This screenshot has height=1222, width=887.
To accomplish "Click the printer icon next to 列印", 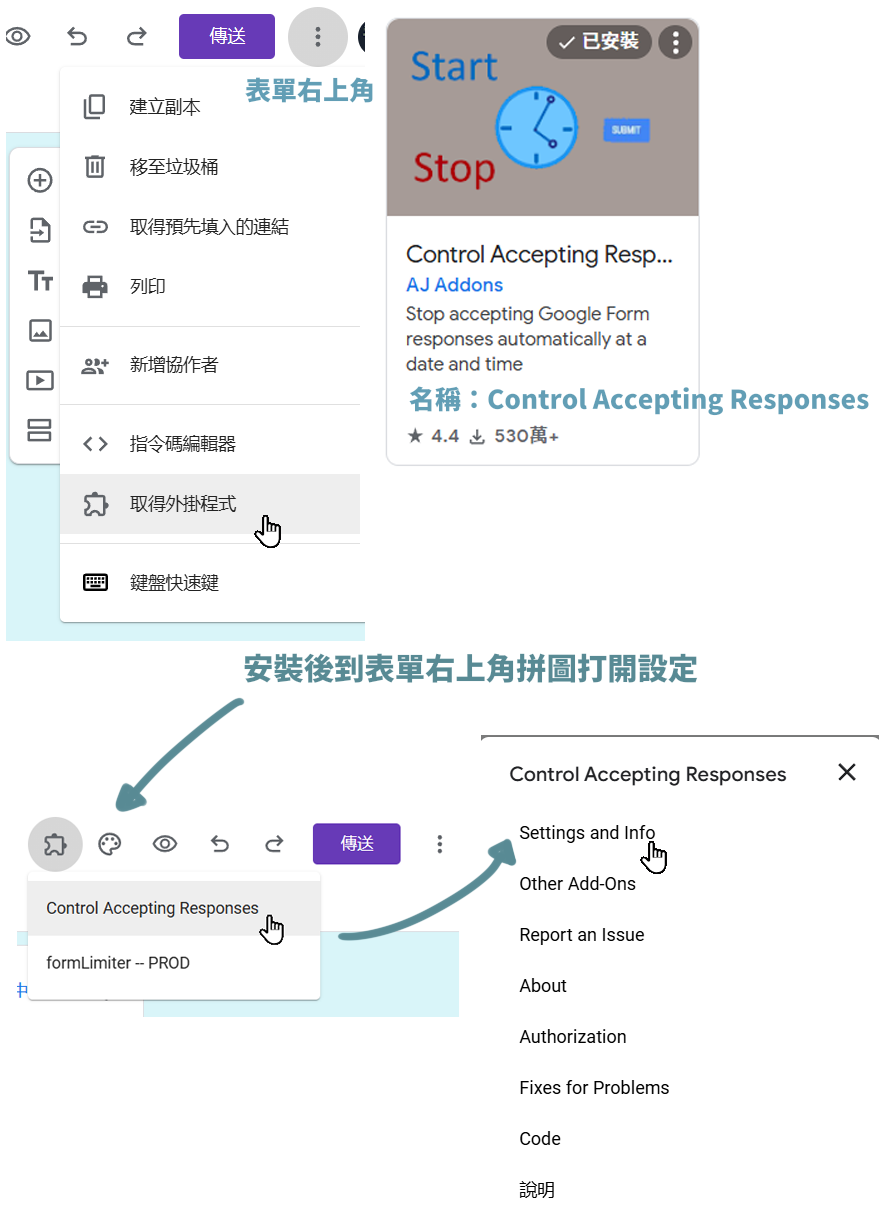I will click(95, 287).
